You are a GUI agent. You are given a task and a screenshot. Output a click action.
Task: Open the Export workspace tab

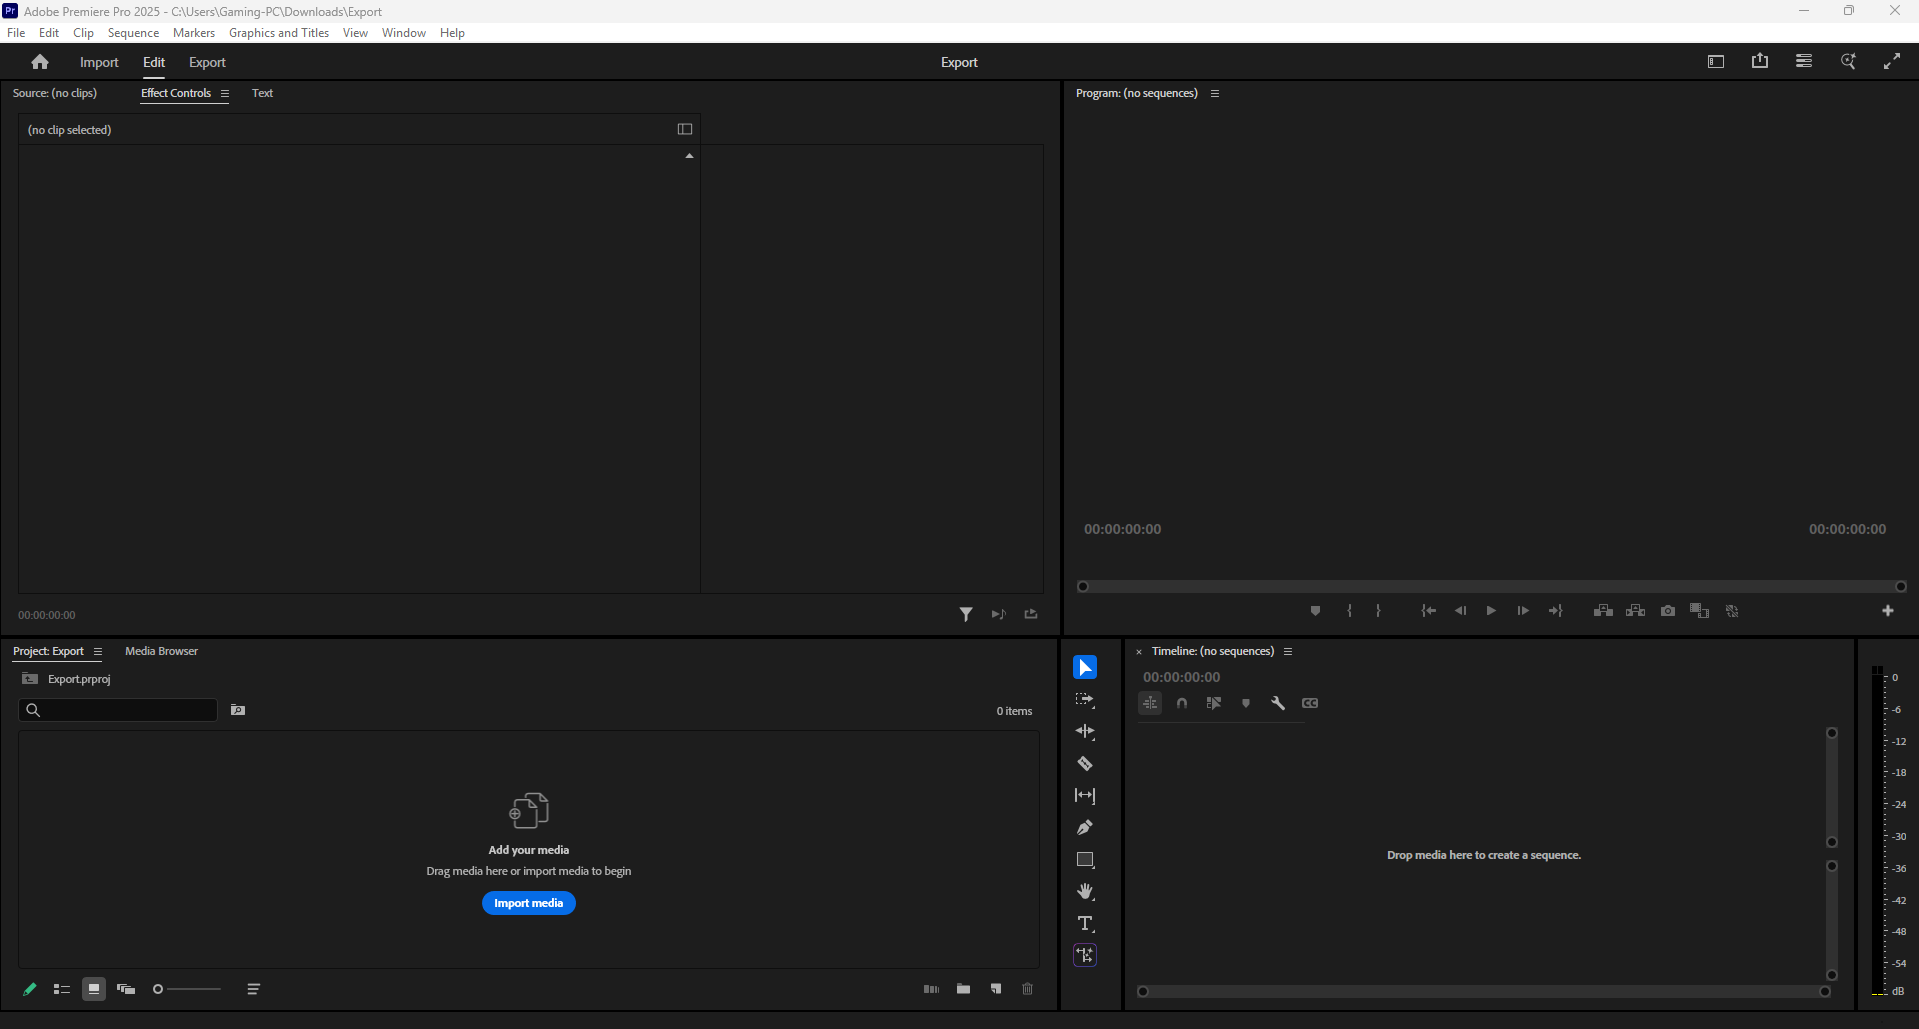pyautogui.click(x=207, y=62)
